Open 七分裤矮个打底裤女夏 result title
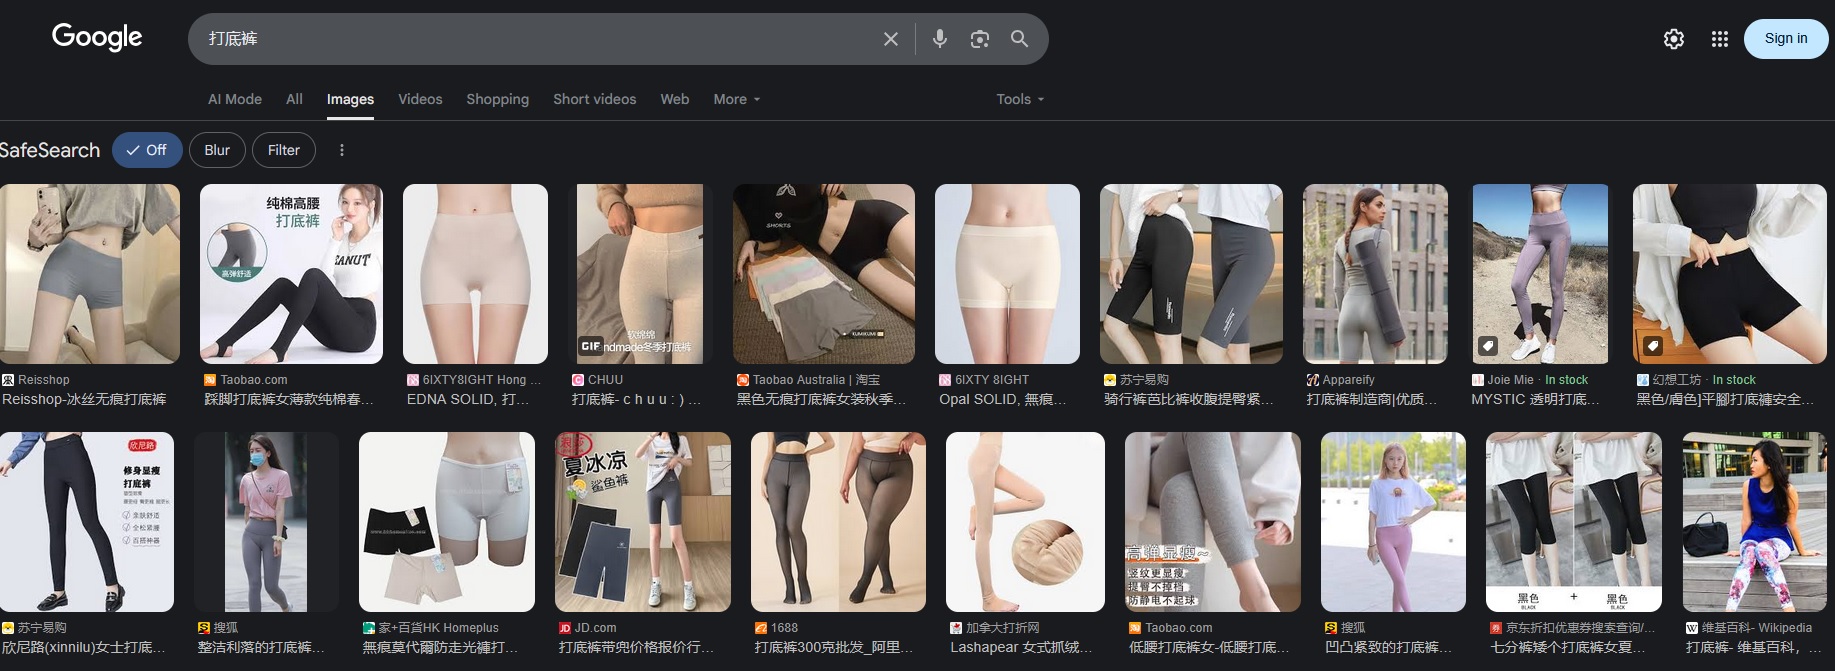This screenshot has width=1835, height=671. click(1567, 647)
